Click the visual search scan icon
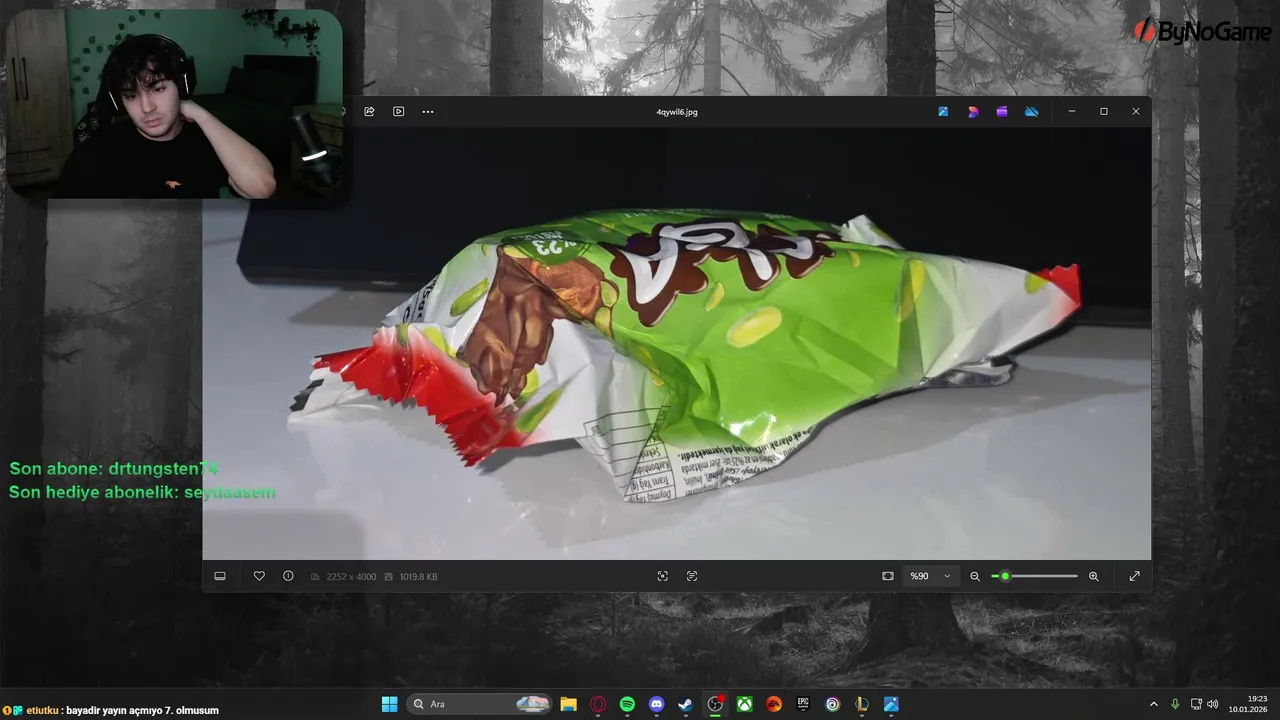Screen dimensions: 1280x720 click(662, 576)
